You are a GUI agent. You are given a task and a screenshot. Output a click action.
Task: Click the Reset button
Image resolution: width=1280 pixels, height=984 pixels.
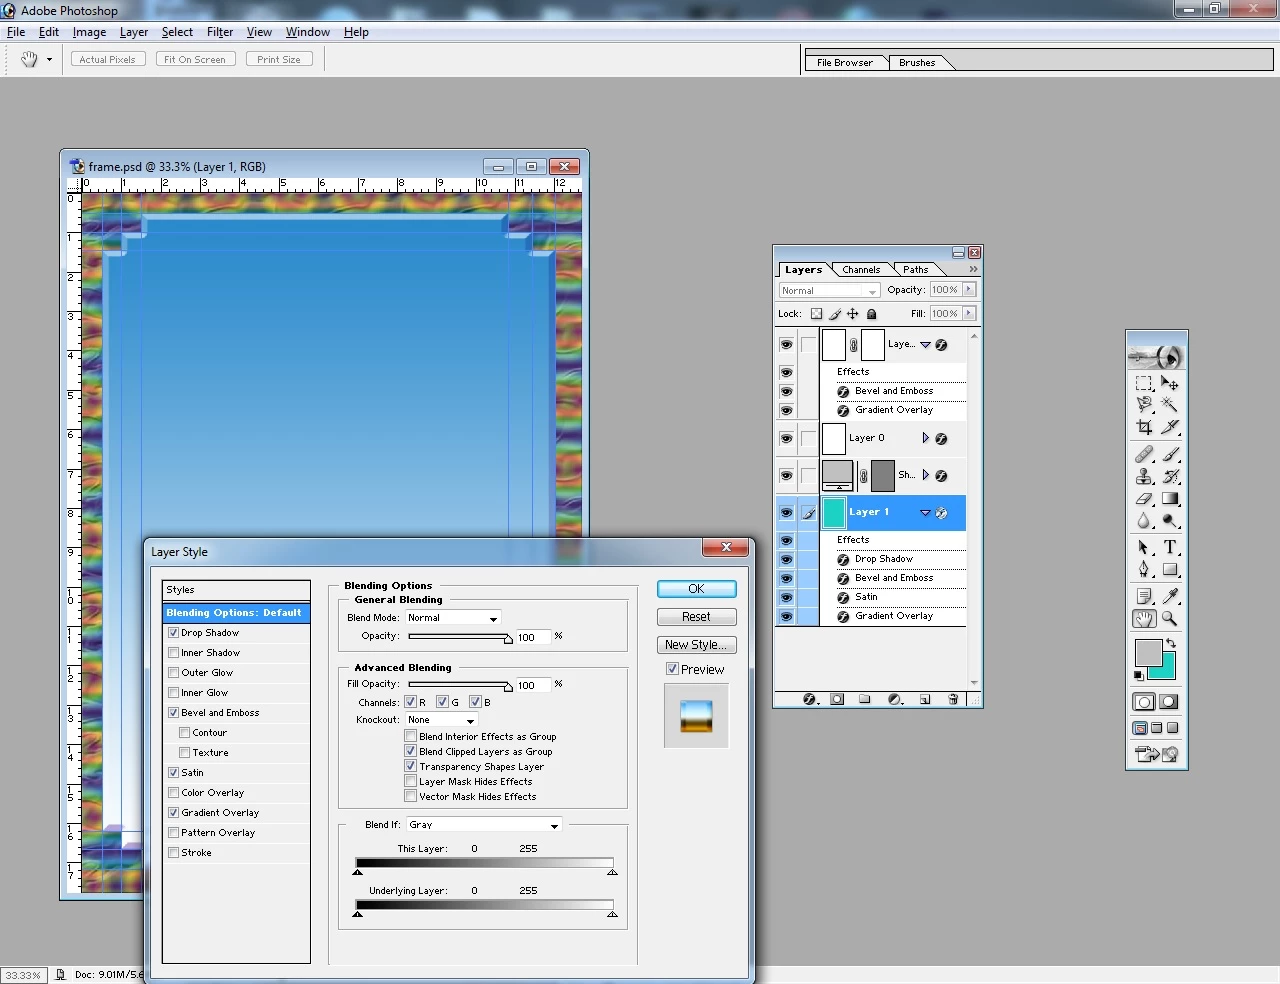pyautogui.click(x=696, y=617)
